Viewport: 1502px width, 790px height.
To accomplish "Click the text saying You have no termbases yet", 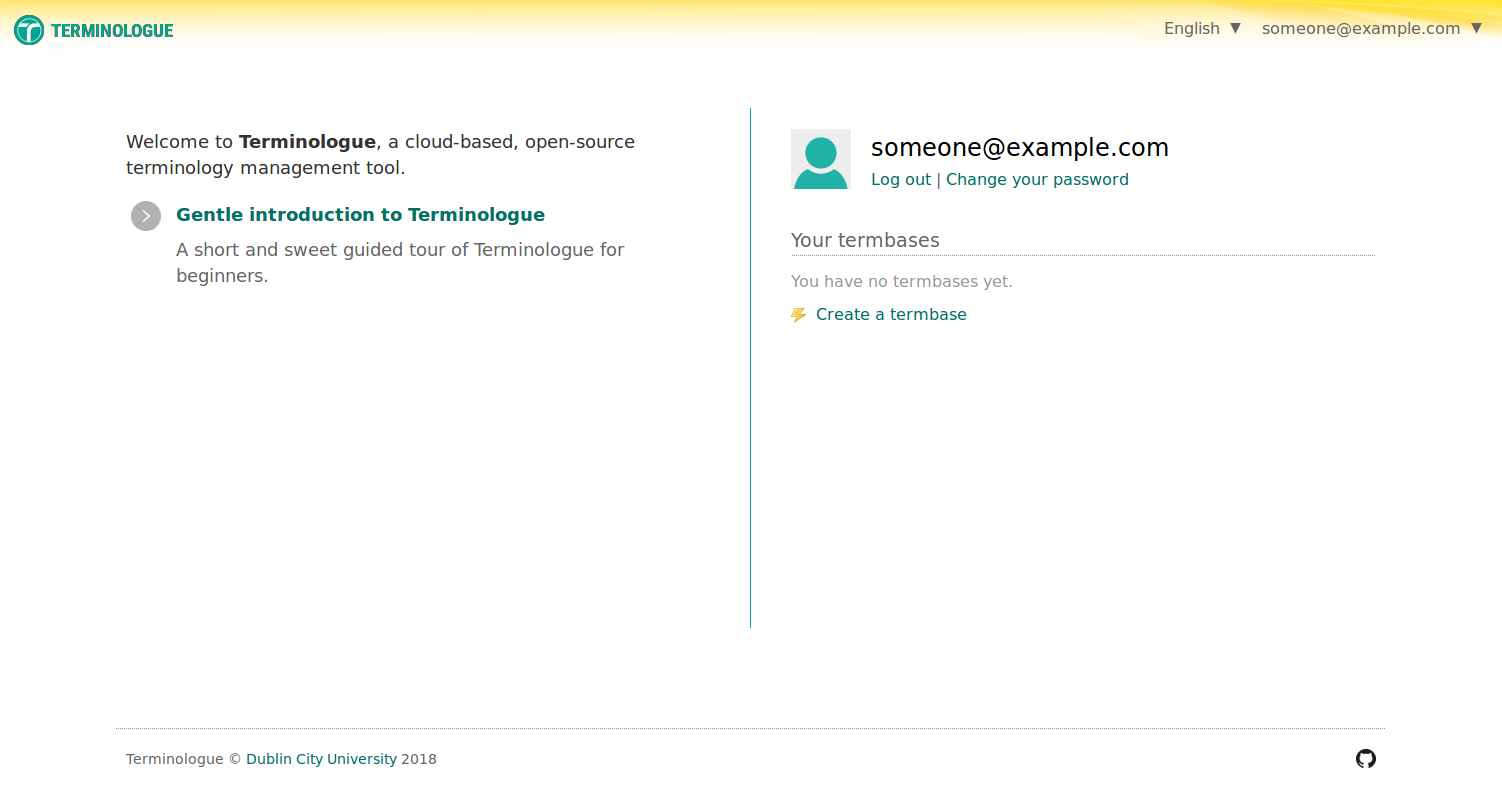I will (x=901, y=281).
